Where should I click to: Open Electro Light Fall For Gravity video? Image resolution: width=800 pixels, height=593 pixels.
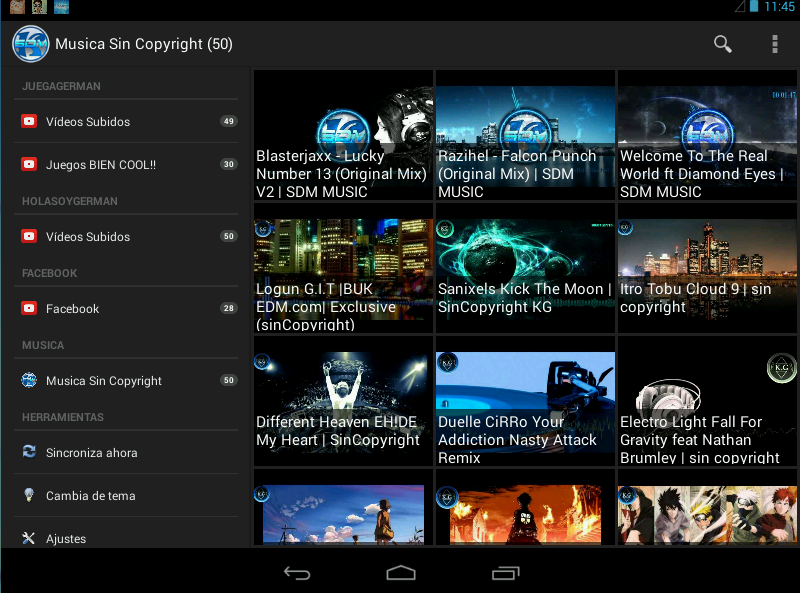point(707,401)
